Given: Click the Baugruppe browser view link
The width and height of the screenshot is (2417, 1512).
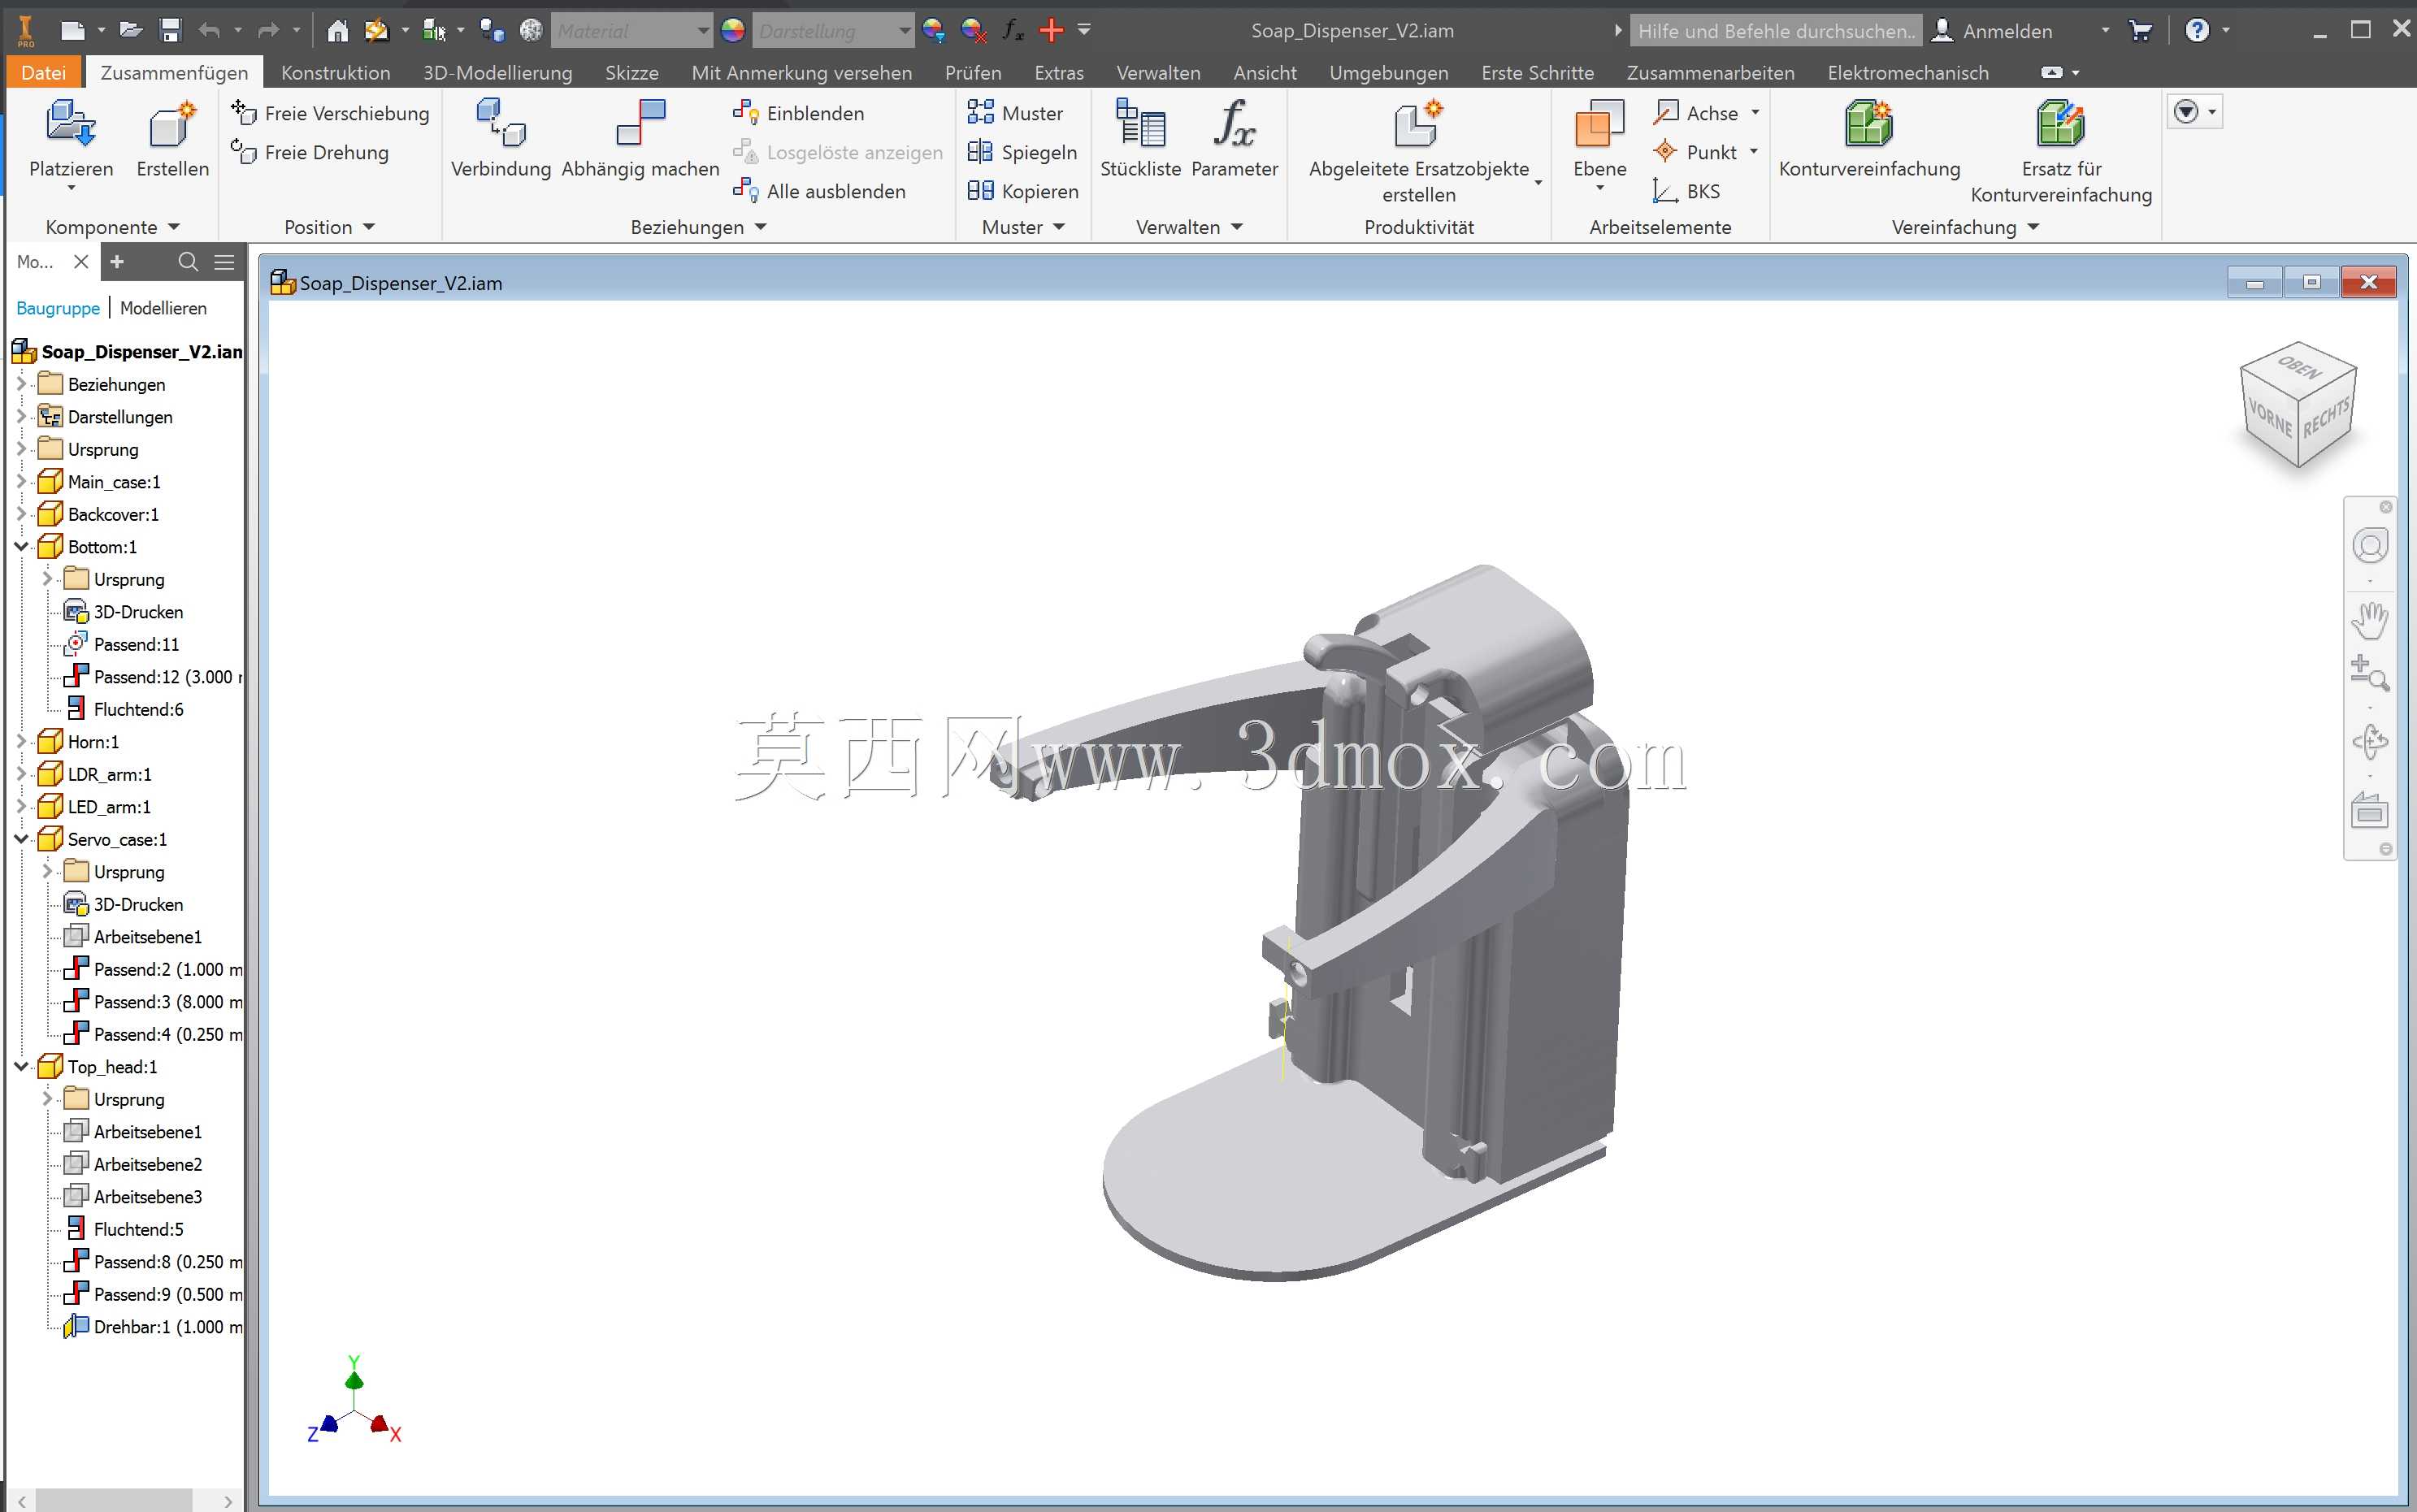Looking at the screenshot, I should [x=58, y=308].
